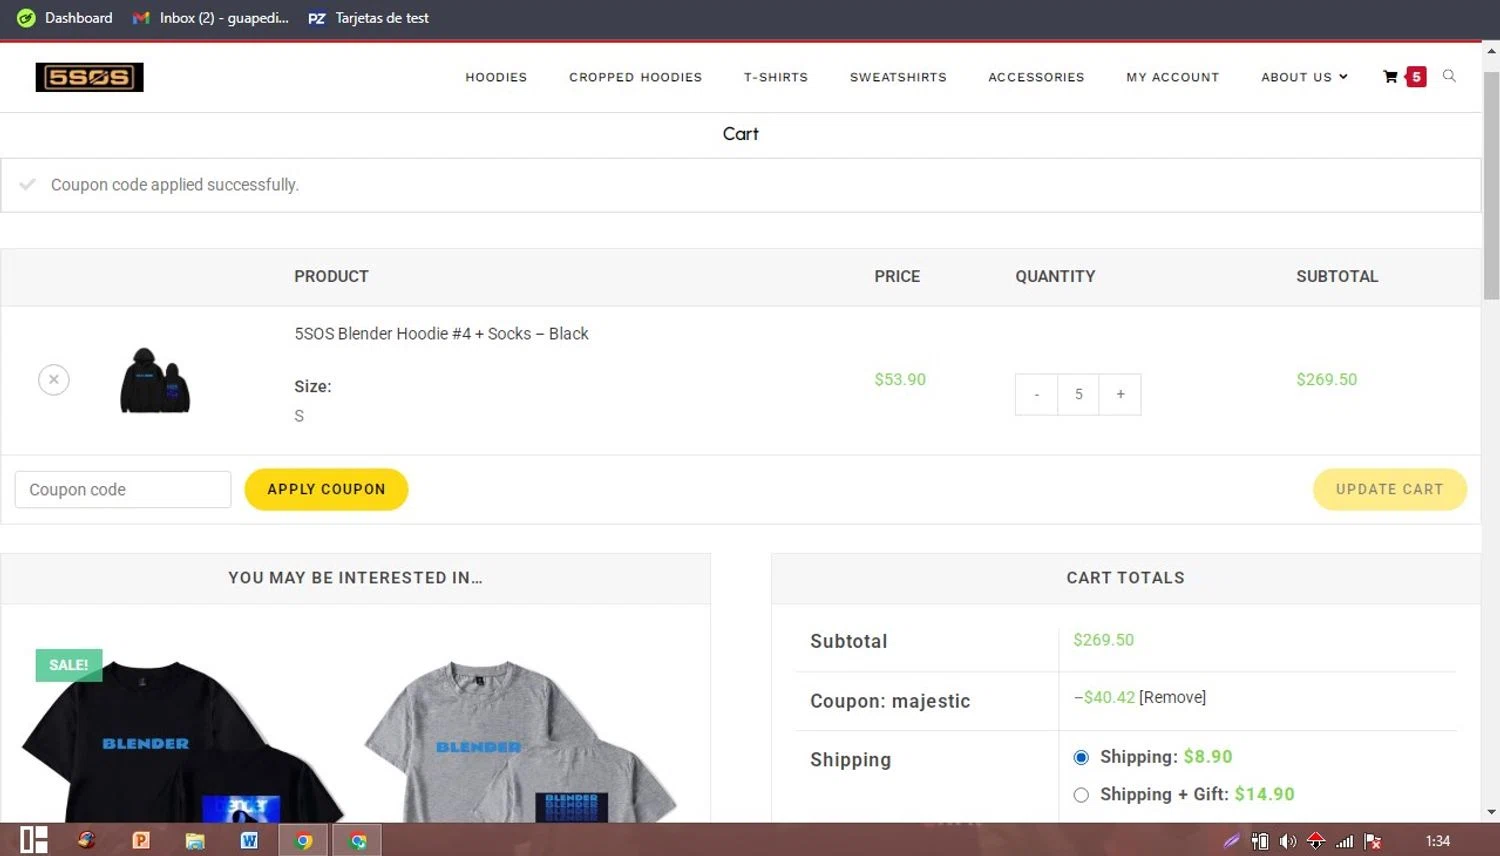The height and width of the screenshot is (856, 1500).
Task: Click the quantity field showing 5
Action: (x=1078, y=395)
